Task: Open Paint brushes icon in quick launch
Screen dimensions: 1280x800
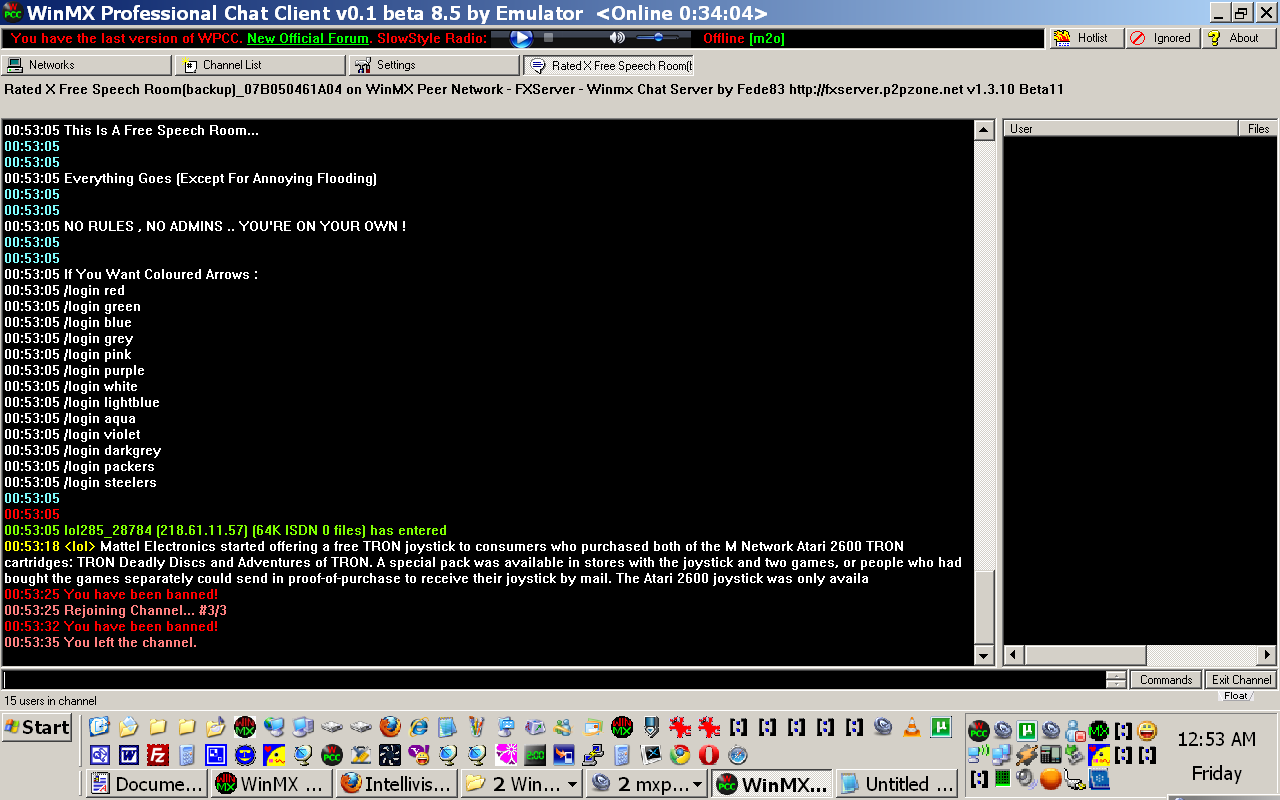Action: [x=476, y=727]
